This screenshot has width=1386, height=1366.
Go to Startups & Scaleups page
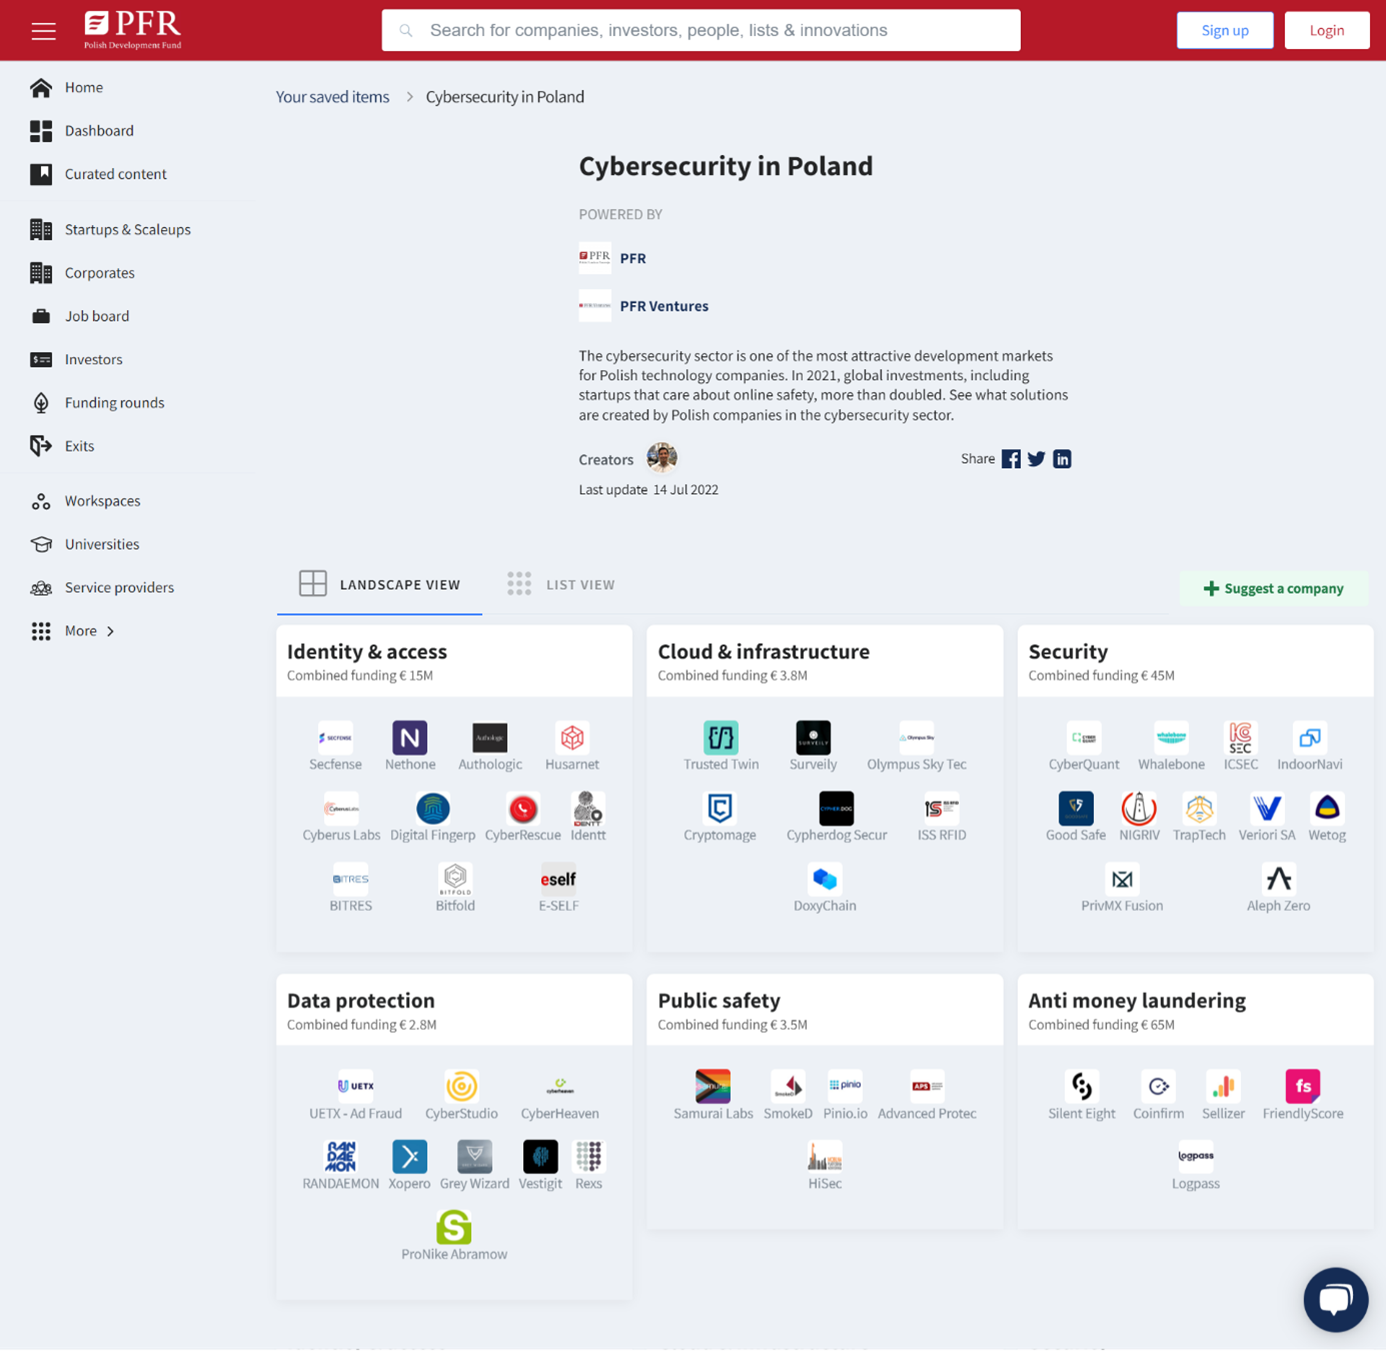point(127,230)
